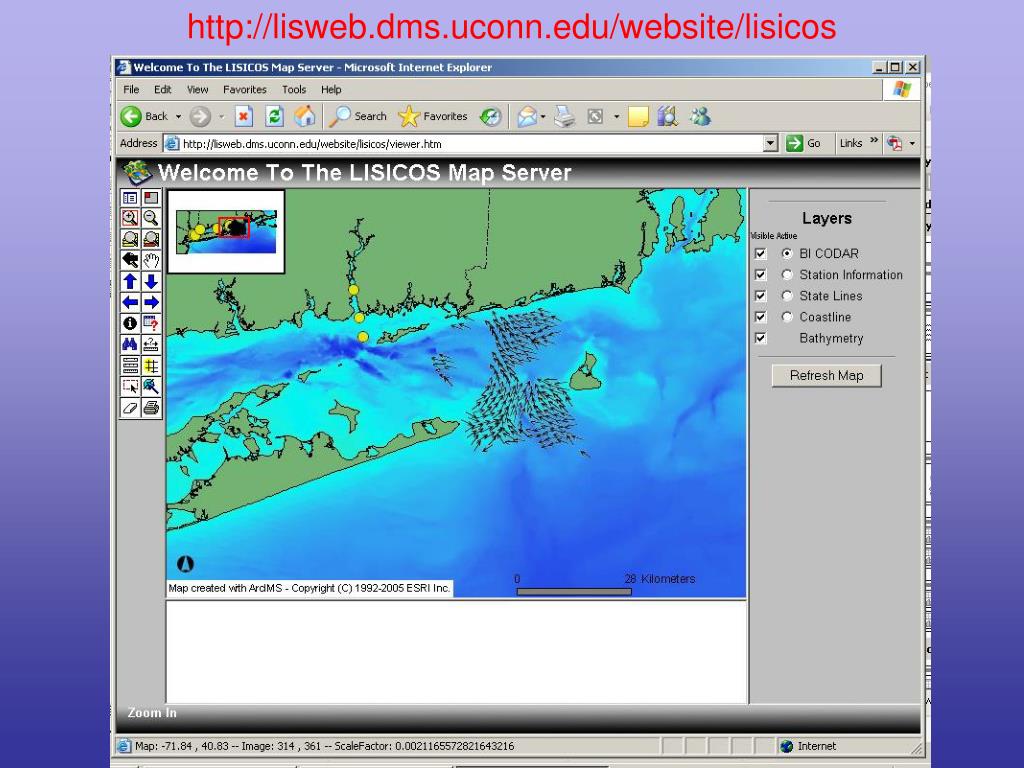Uncheck BI CODAR visible checkbox

760,253
